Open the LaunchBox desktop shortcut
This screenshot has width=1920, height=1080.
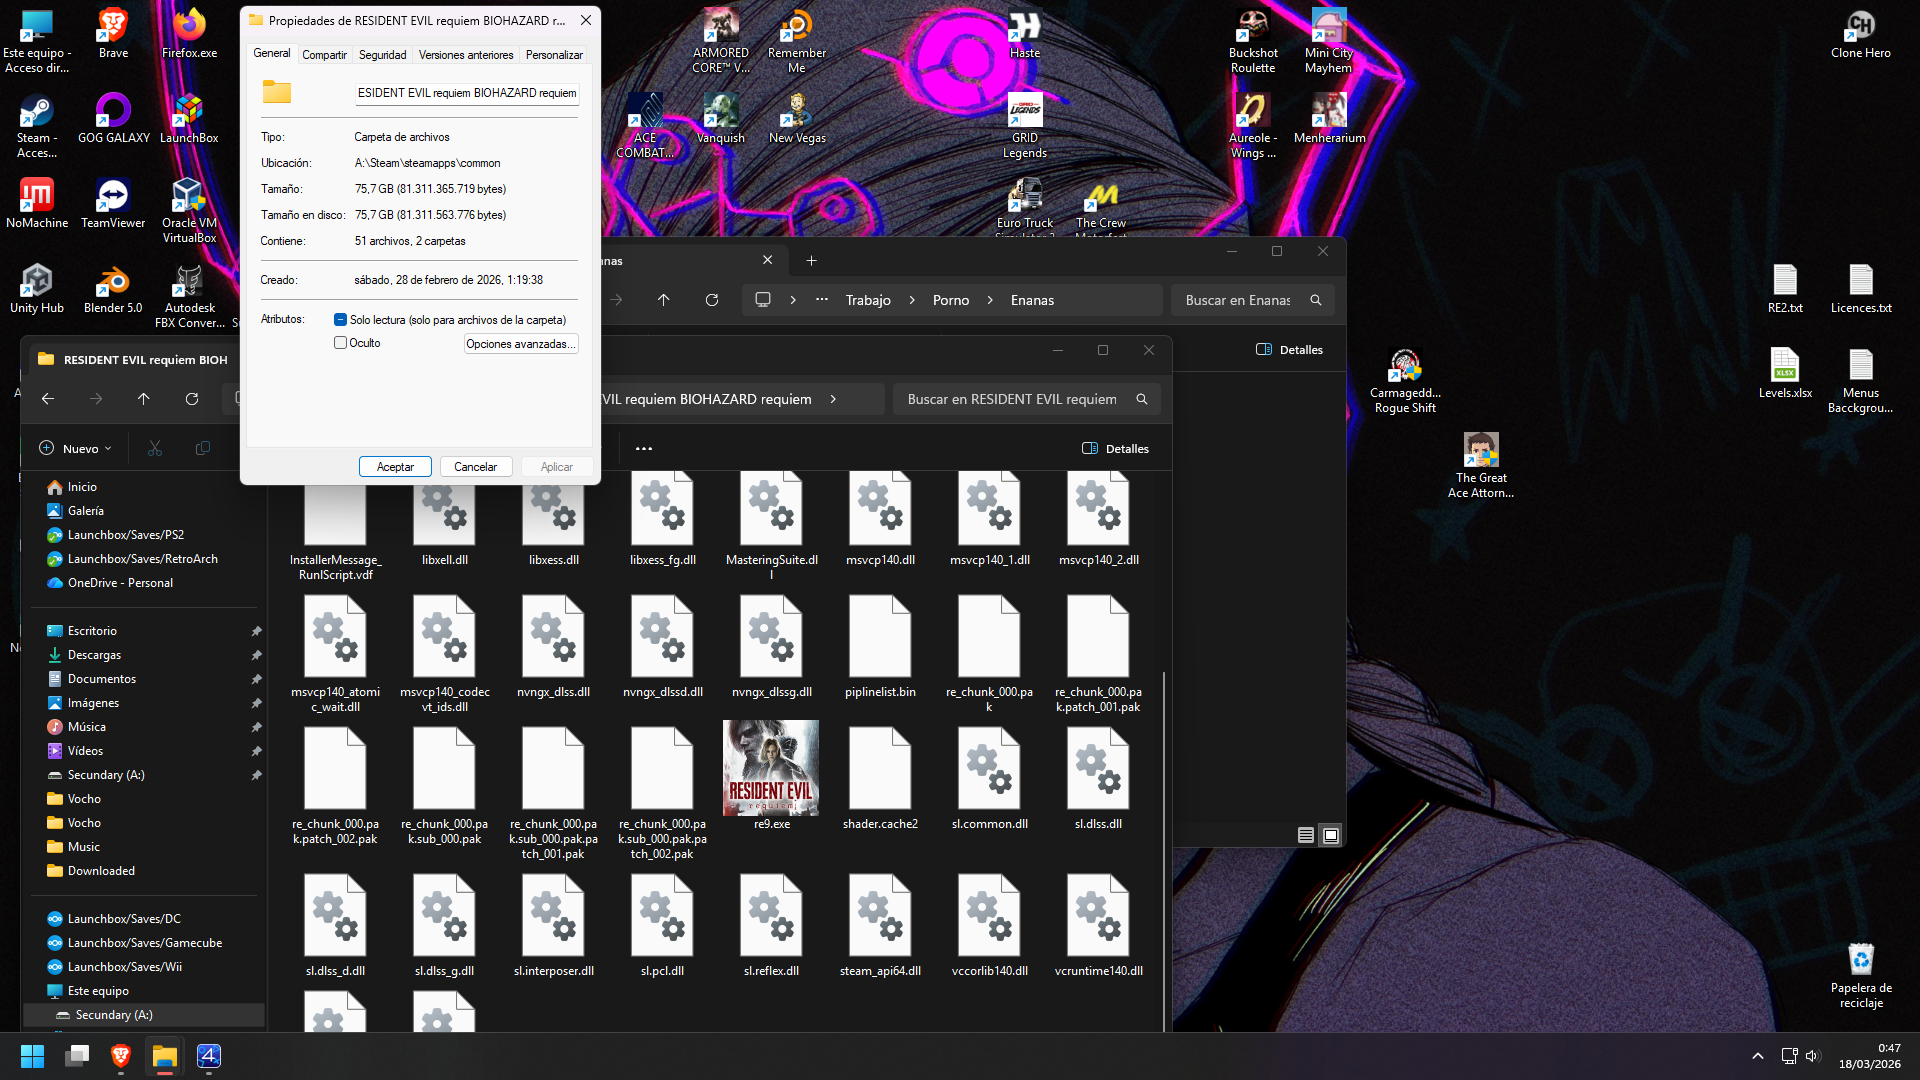189,119
